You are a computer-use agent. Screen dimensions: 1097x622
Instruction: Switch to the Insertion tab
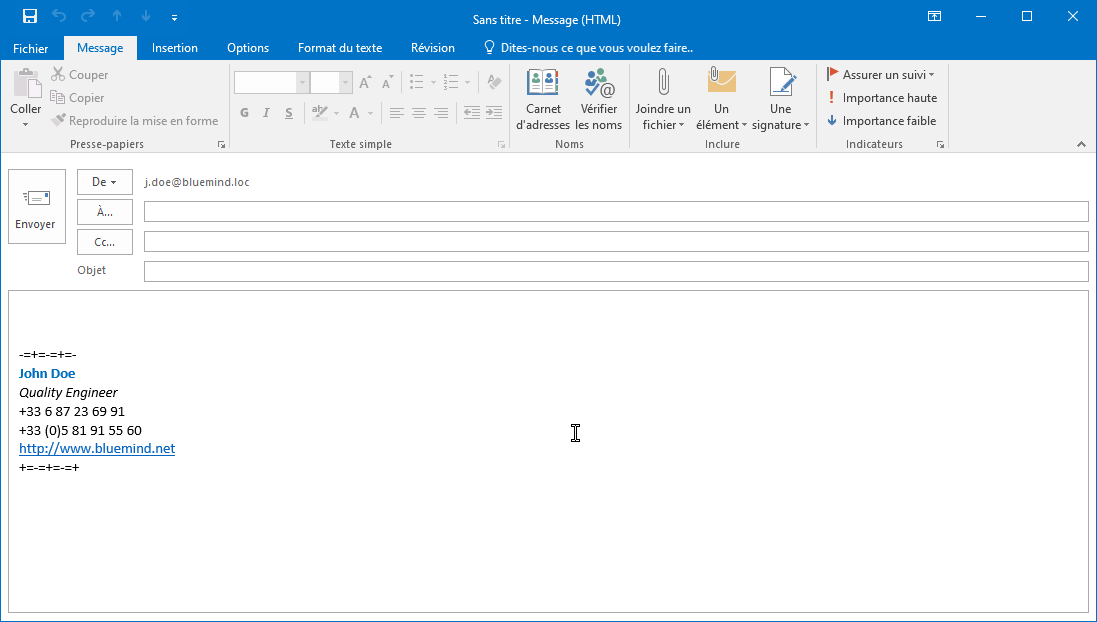(x=175, y=48)
